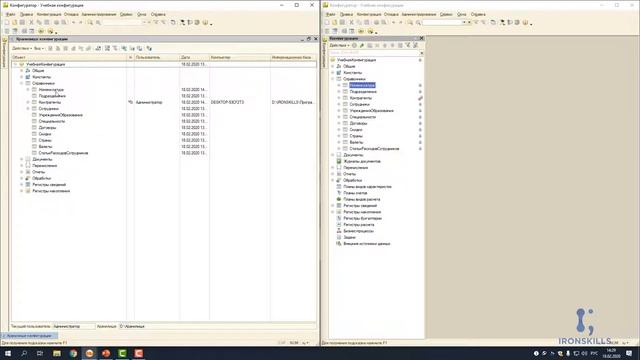This screenshot has height=360, width=640.
Task: Click Save icon in left window toolbar
Action: 22,22
